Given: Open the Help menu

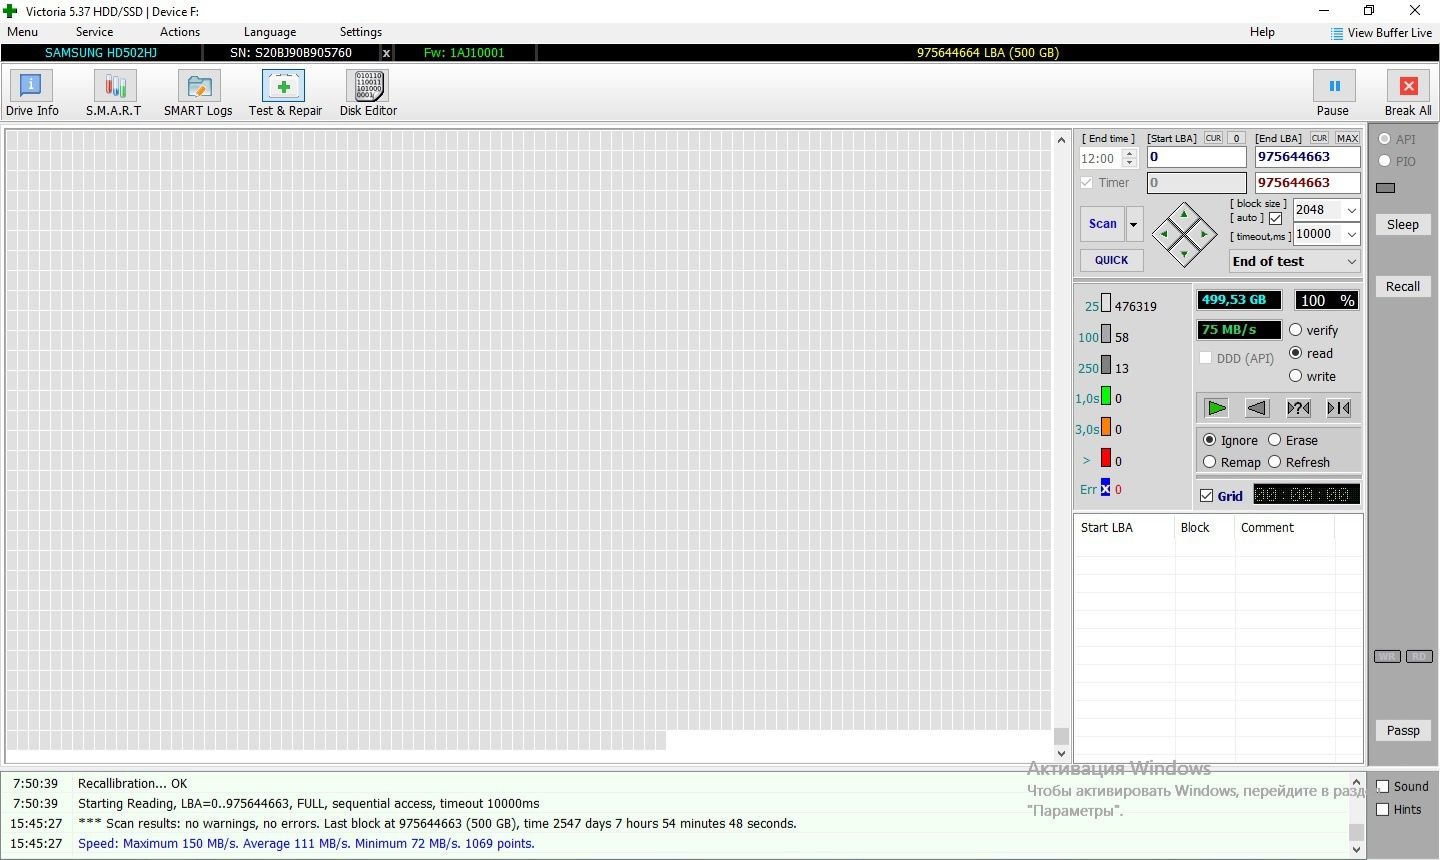Looking at the screenshot, I should tap(1262, 32).
